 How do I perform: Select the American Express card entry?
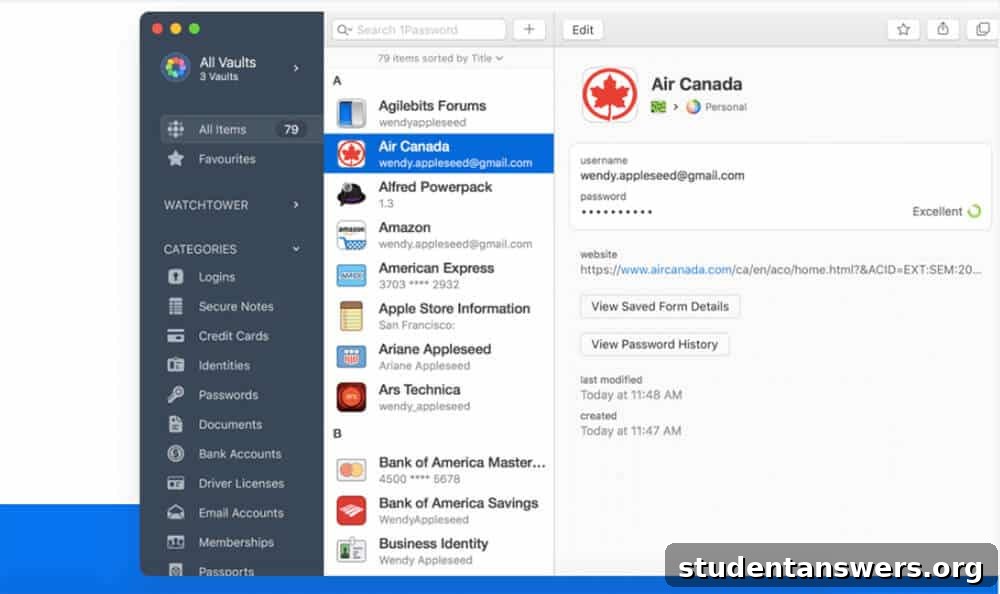(x=439, y=275)
